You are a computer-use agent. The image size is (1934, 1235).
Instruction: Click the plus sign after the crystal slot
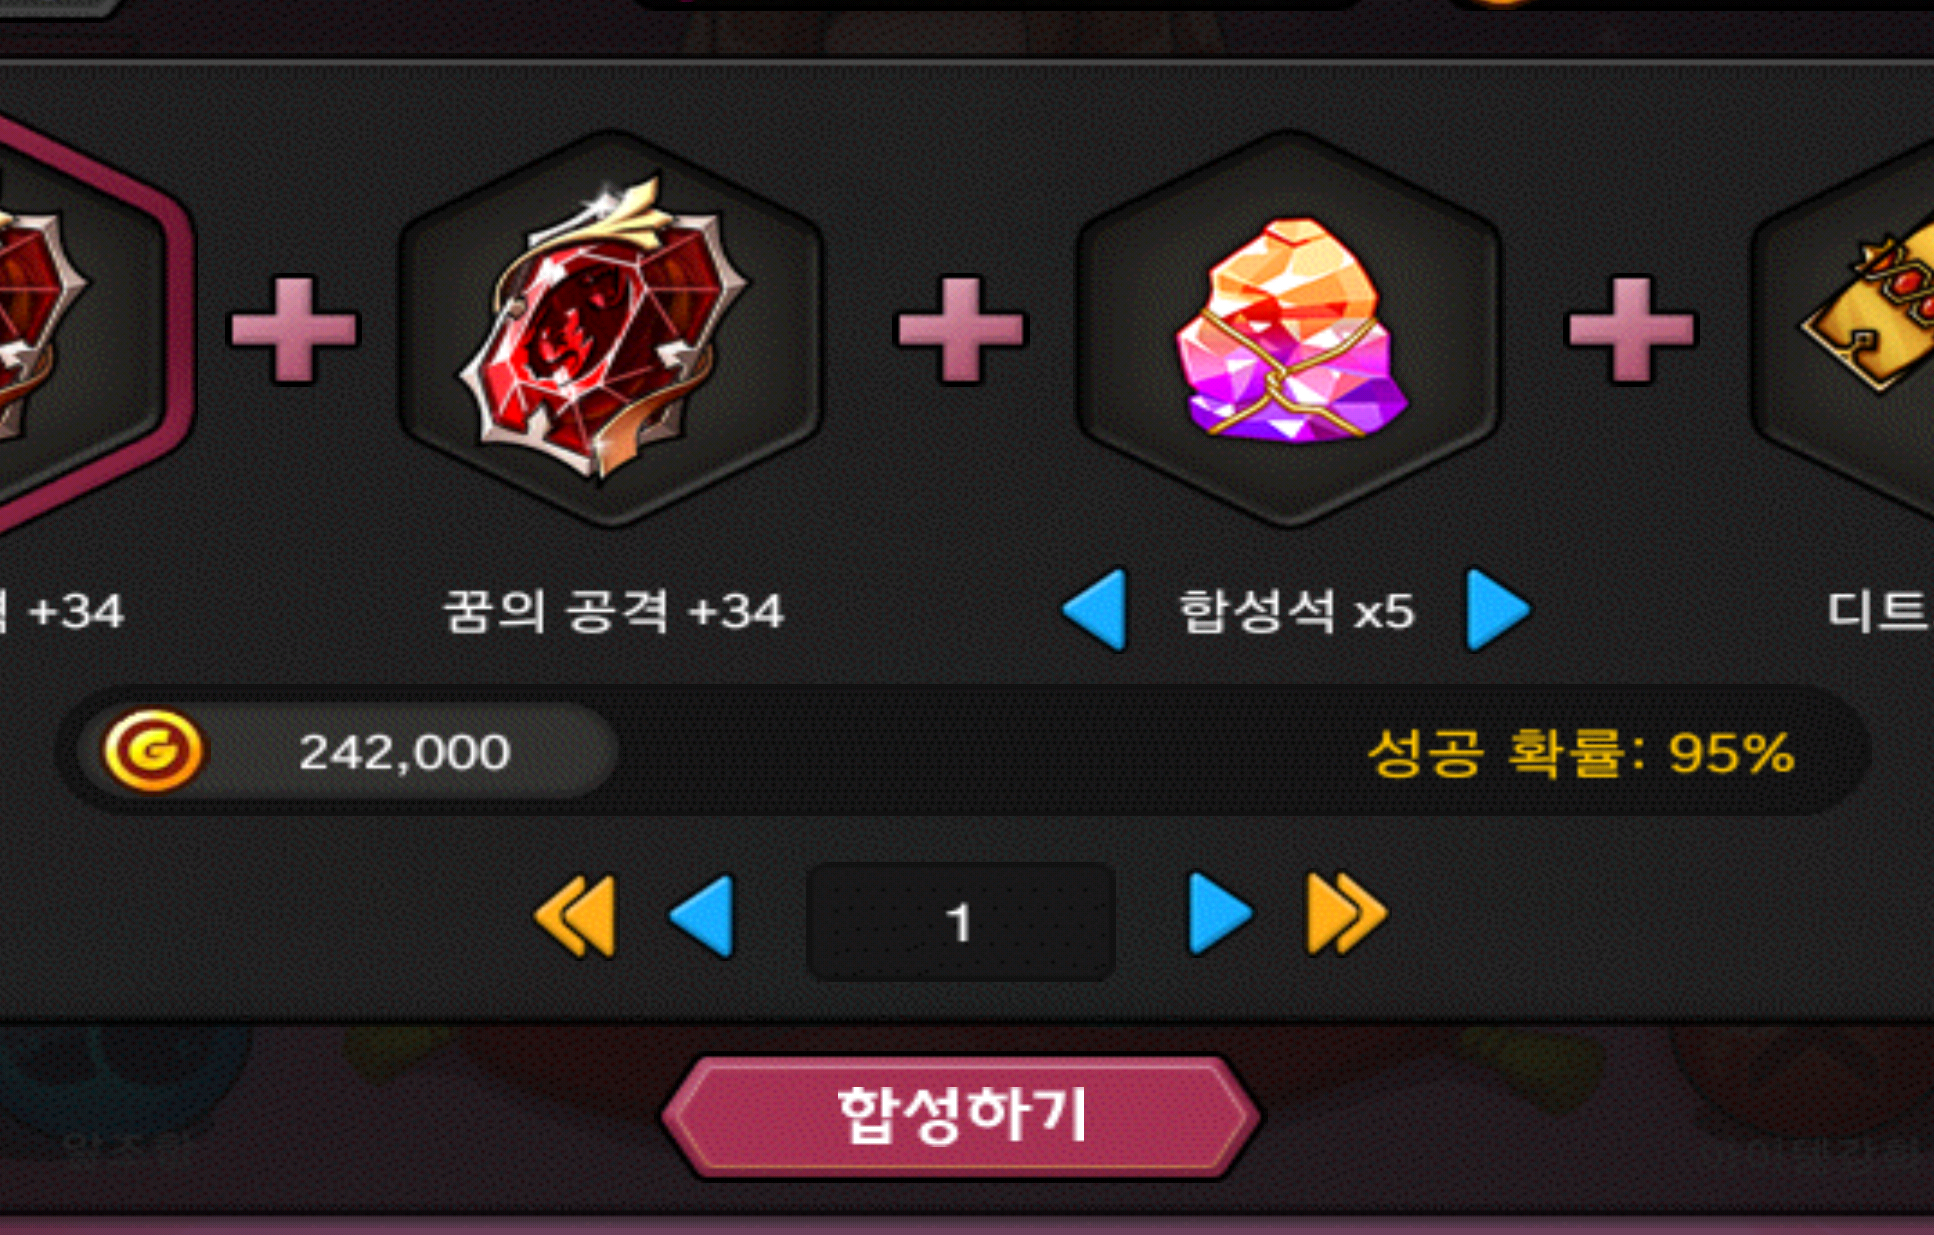[1631, 329]
